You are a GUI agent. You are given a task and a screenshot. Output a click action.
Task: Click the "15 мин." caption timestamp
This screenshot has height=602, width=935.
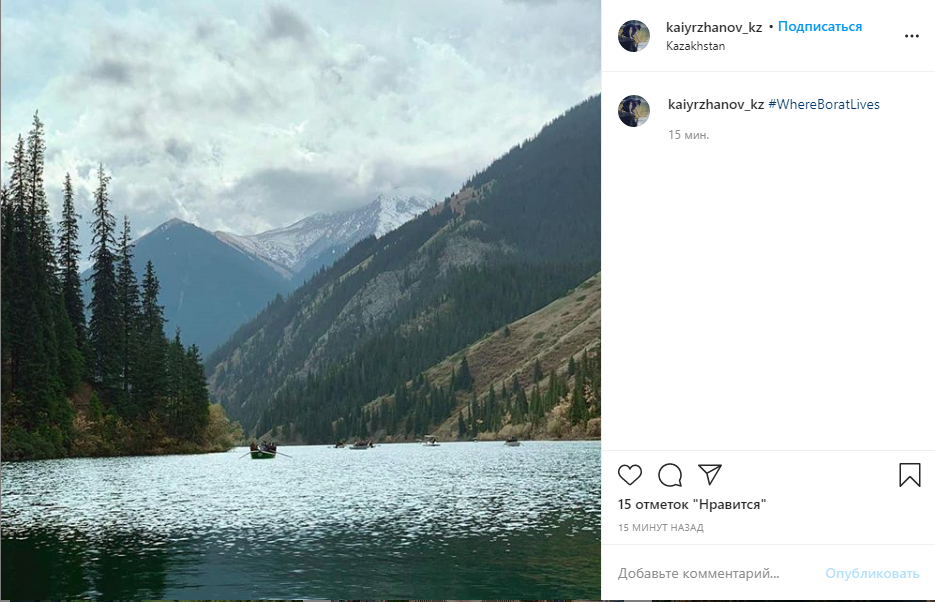point(689,134)
